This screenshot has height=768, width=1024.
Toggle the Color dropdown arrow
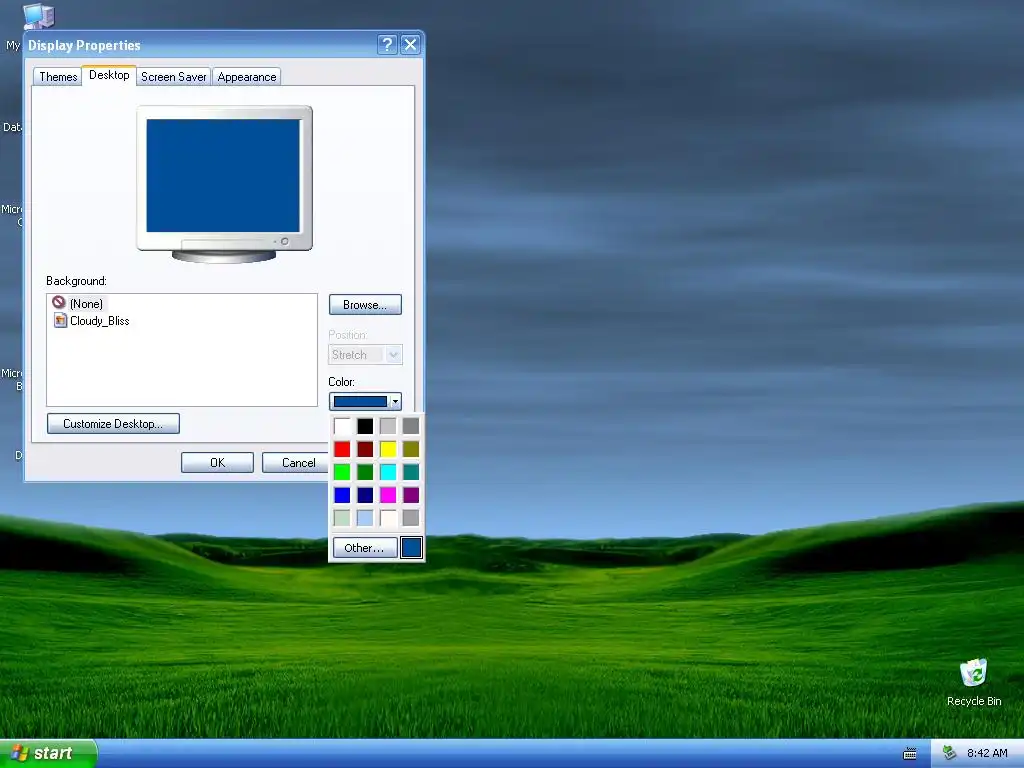tap(394, 402)
